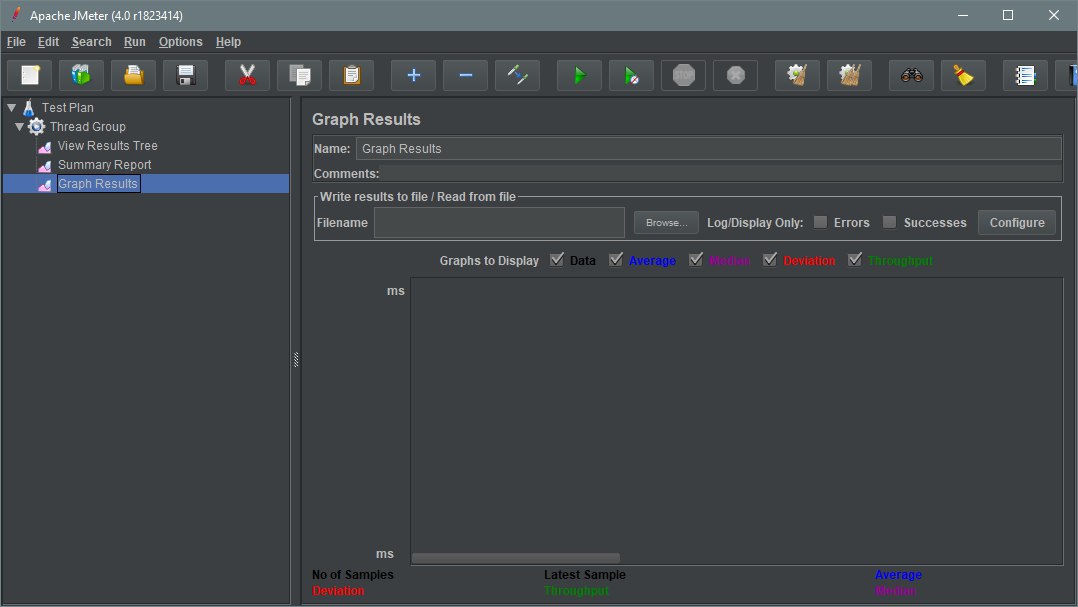Open the Function Helper list icon
1078x607 pixels.
tap(1025, 75)
